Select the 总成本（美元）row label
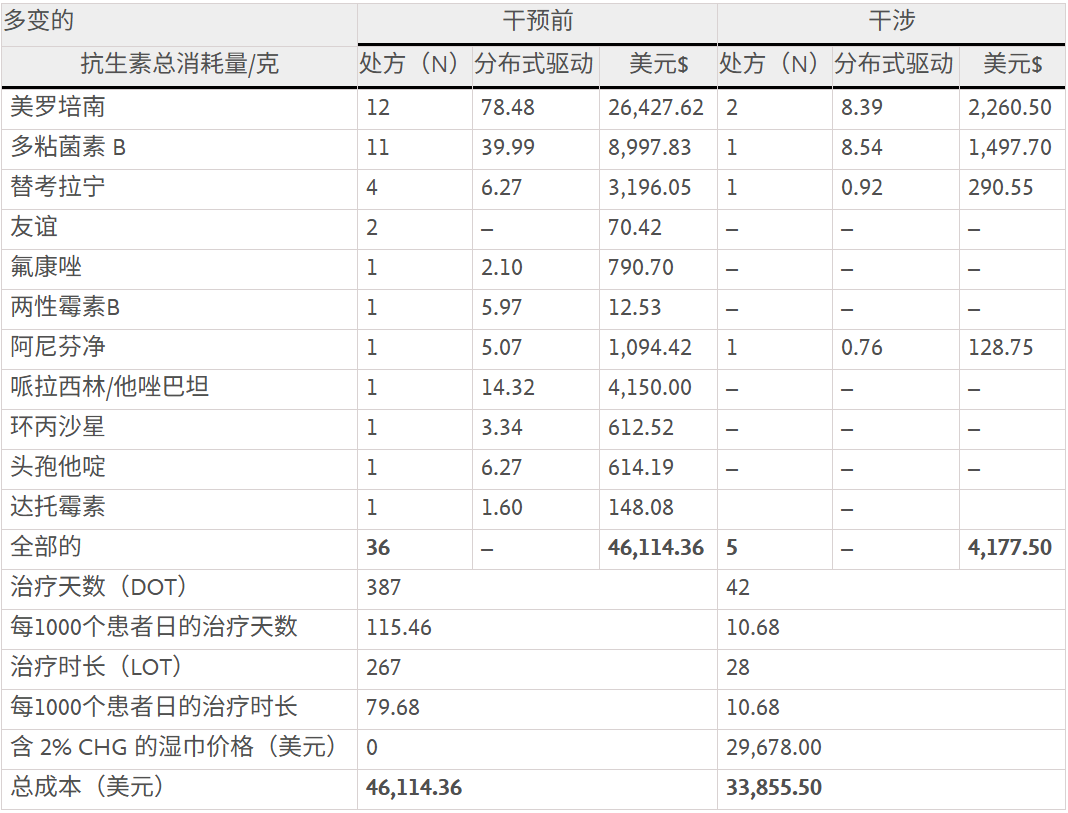 87,788
